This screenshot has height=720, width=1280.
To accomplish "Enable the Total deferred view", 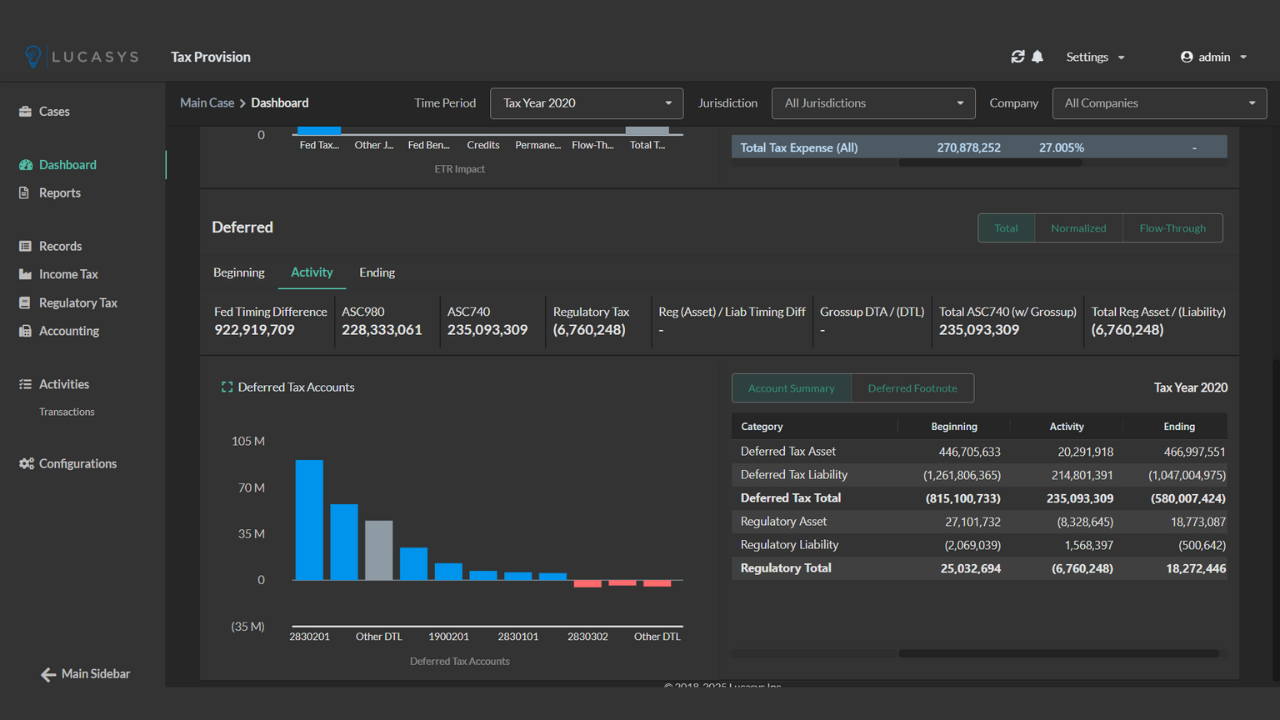I will tap(1005, 228).
